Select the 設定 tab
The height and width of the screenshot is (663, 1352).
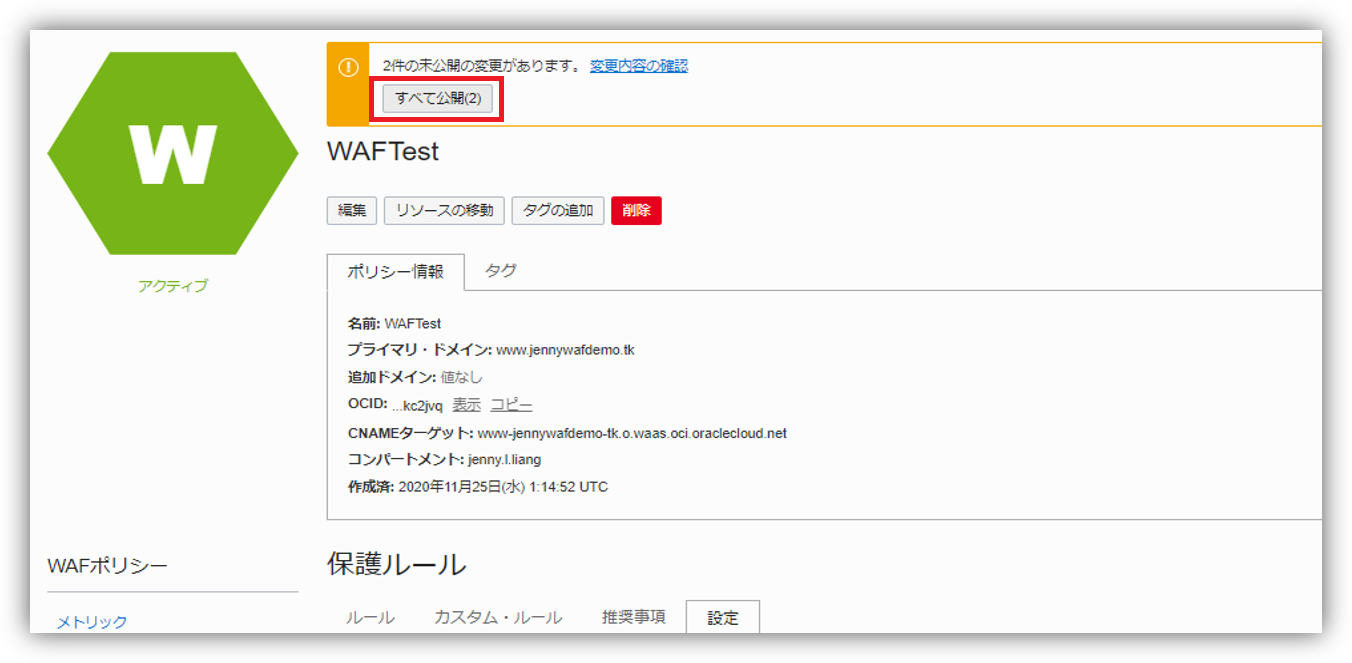(722, 618)
